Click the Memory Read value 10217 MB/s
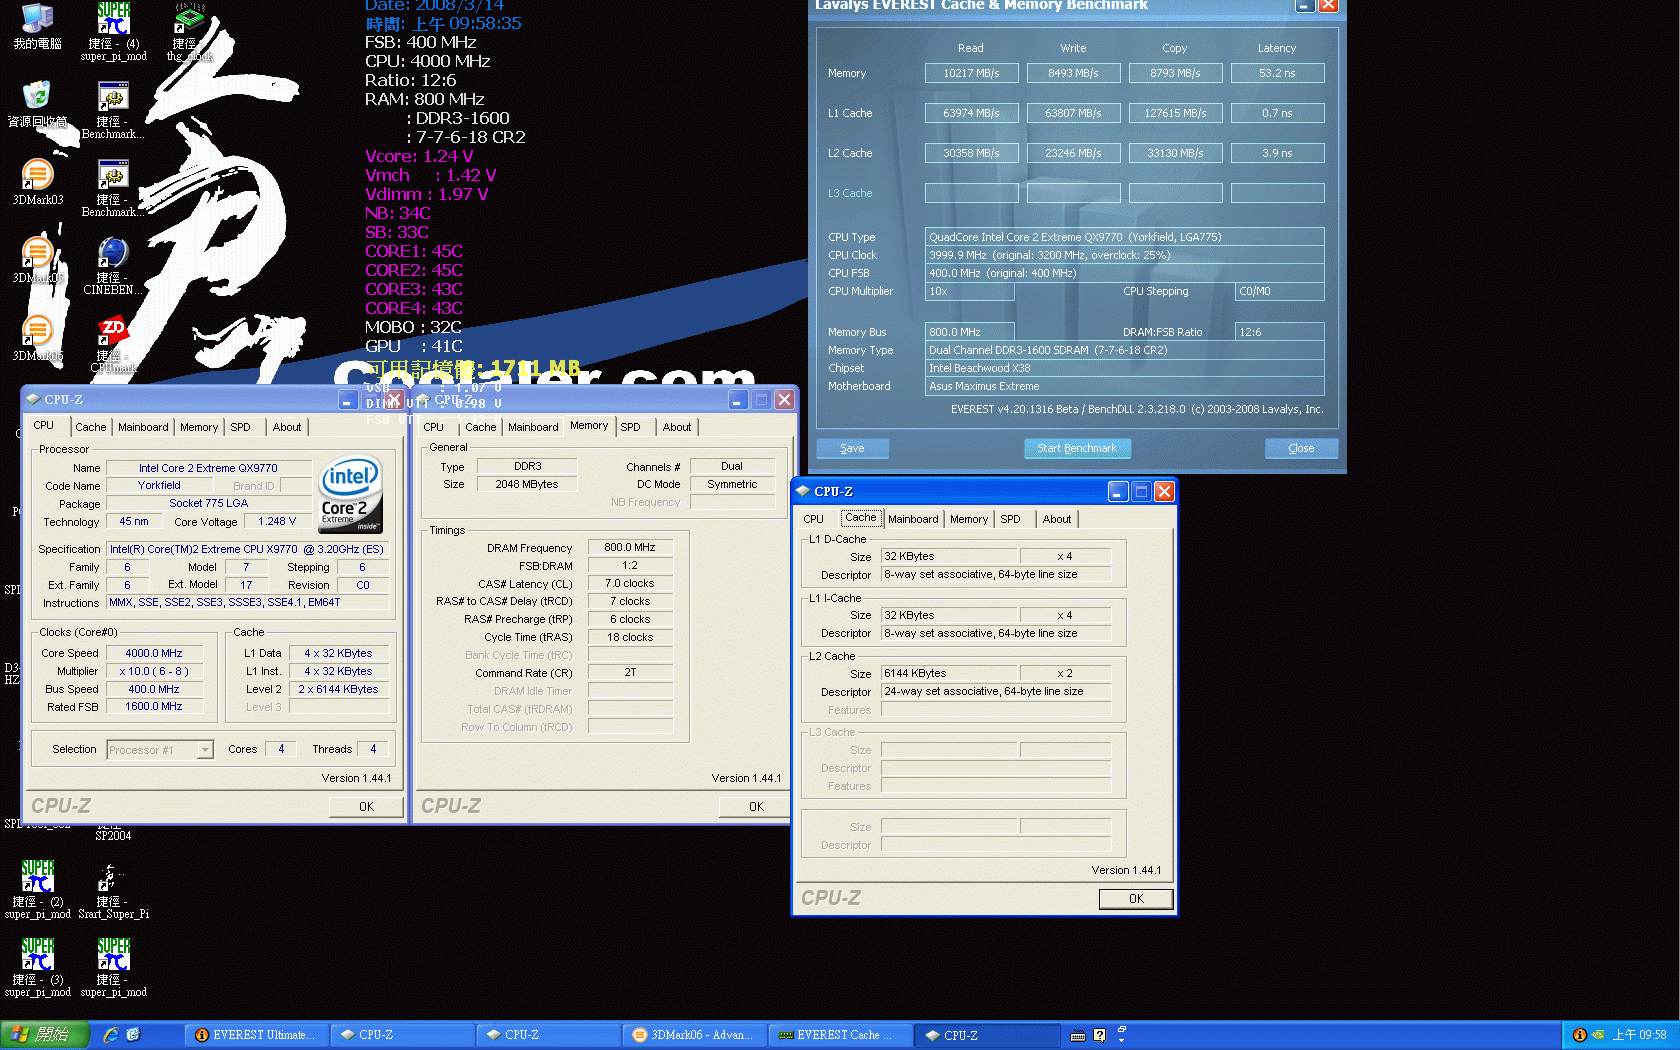 pos(971,73)
